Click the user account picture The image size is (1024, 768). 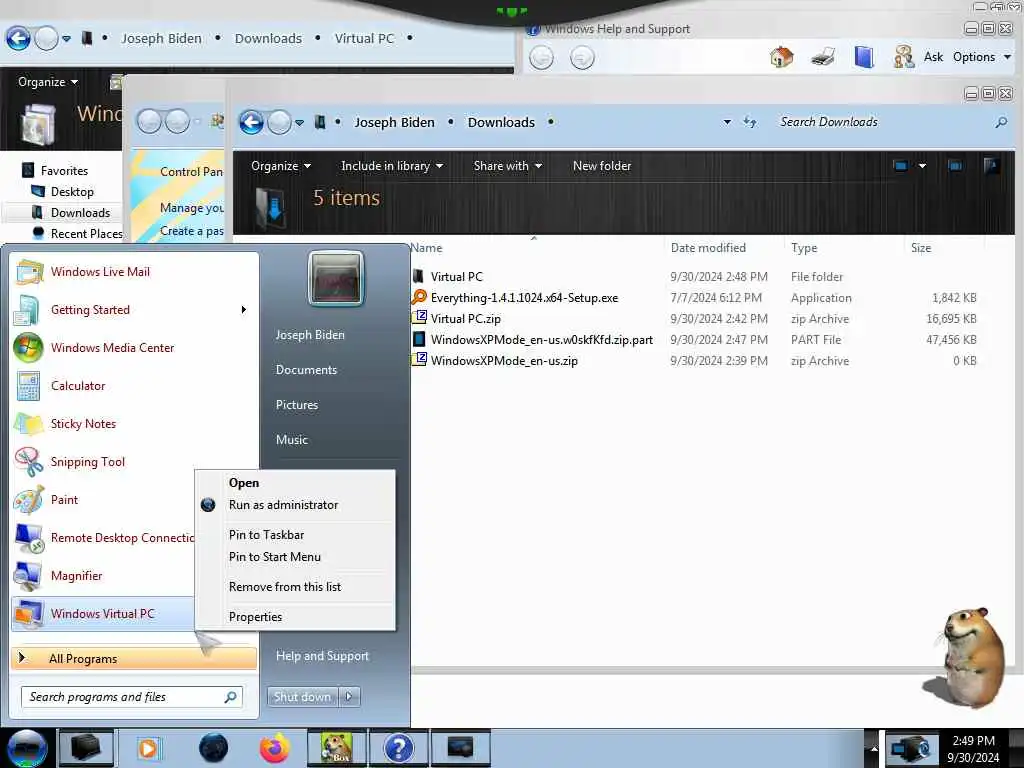[x=336, y=278]
